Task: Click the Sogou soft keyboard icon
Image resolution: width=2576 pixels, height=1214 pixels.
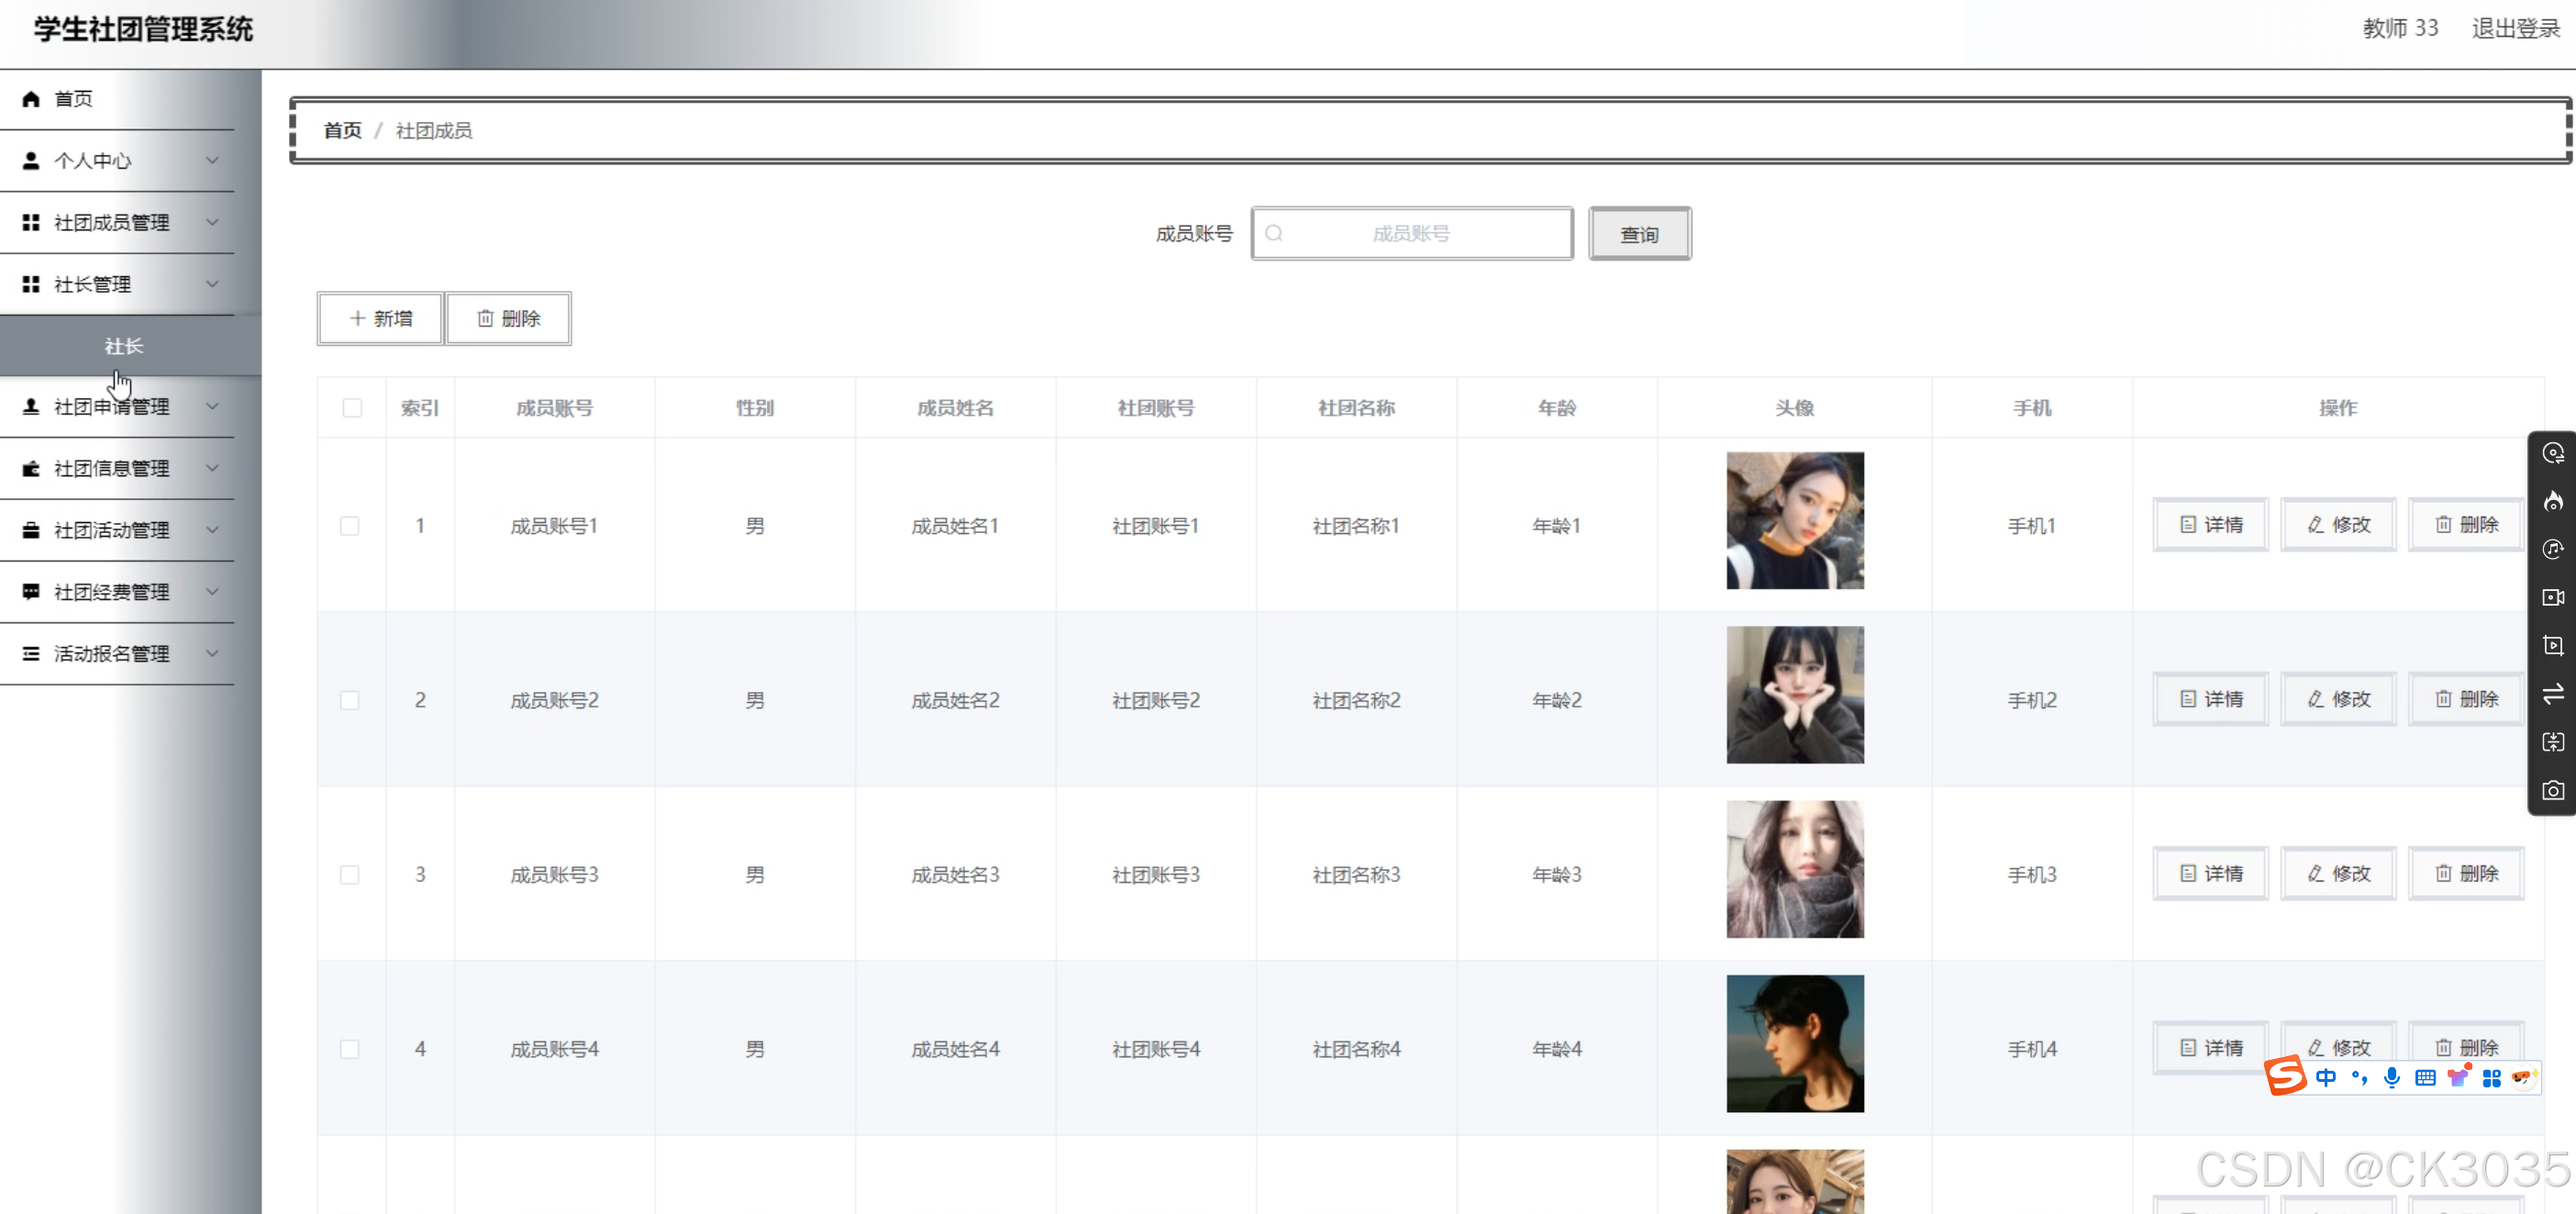Action: click(2425, 1077)
